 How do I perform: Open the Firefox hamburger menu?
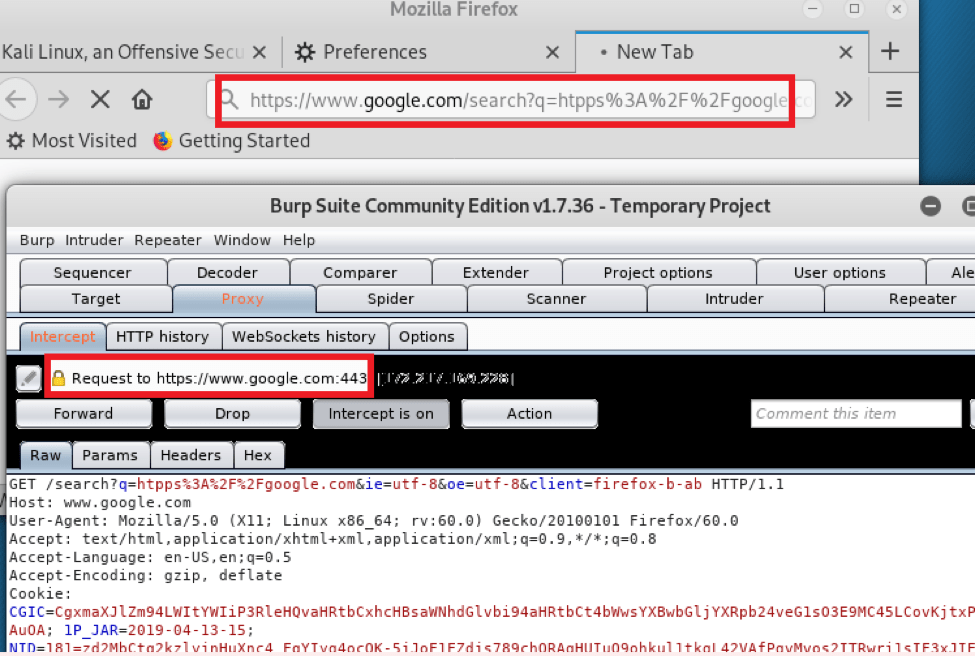(x=894, y=99)
